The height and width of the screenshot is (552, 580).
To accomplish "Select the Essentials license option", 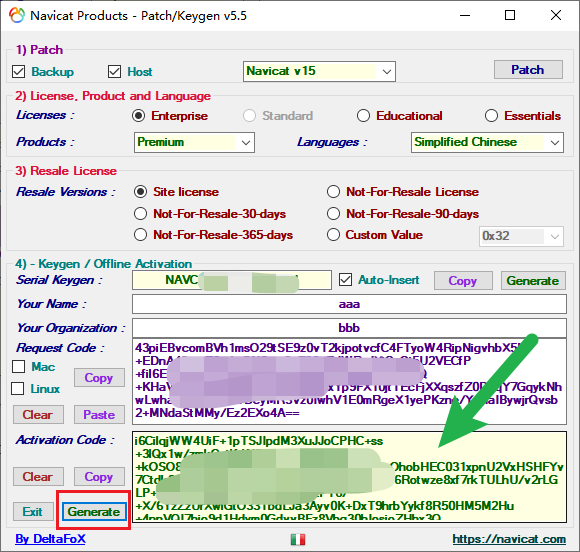I will (491, 116).
